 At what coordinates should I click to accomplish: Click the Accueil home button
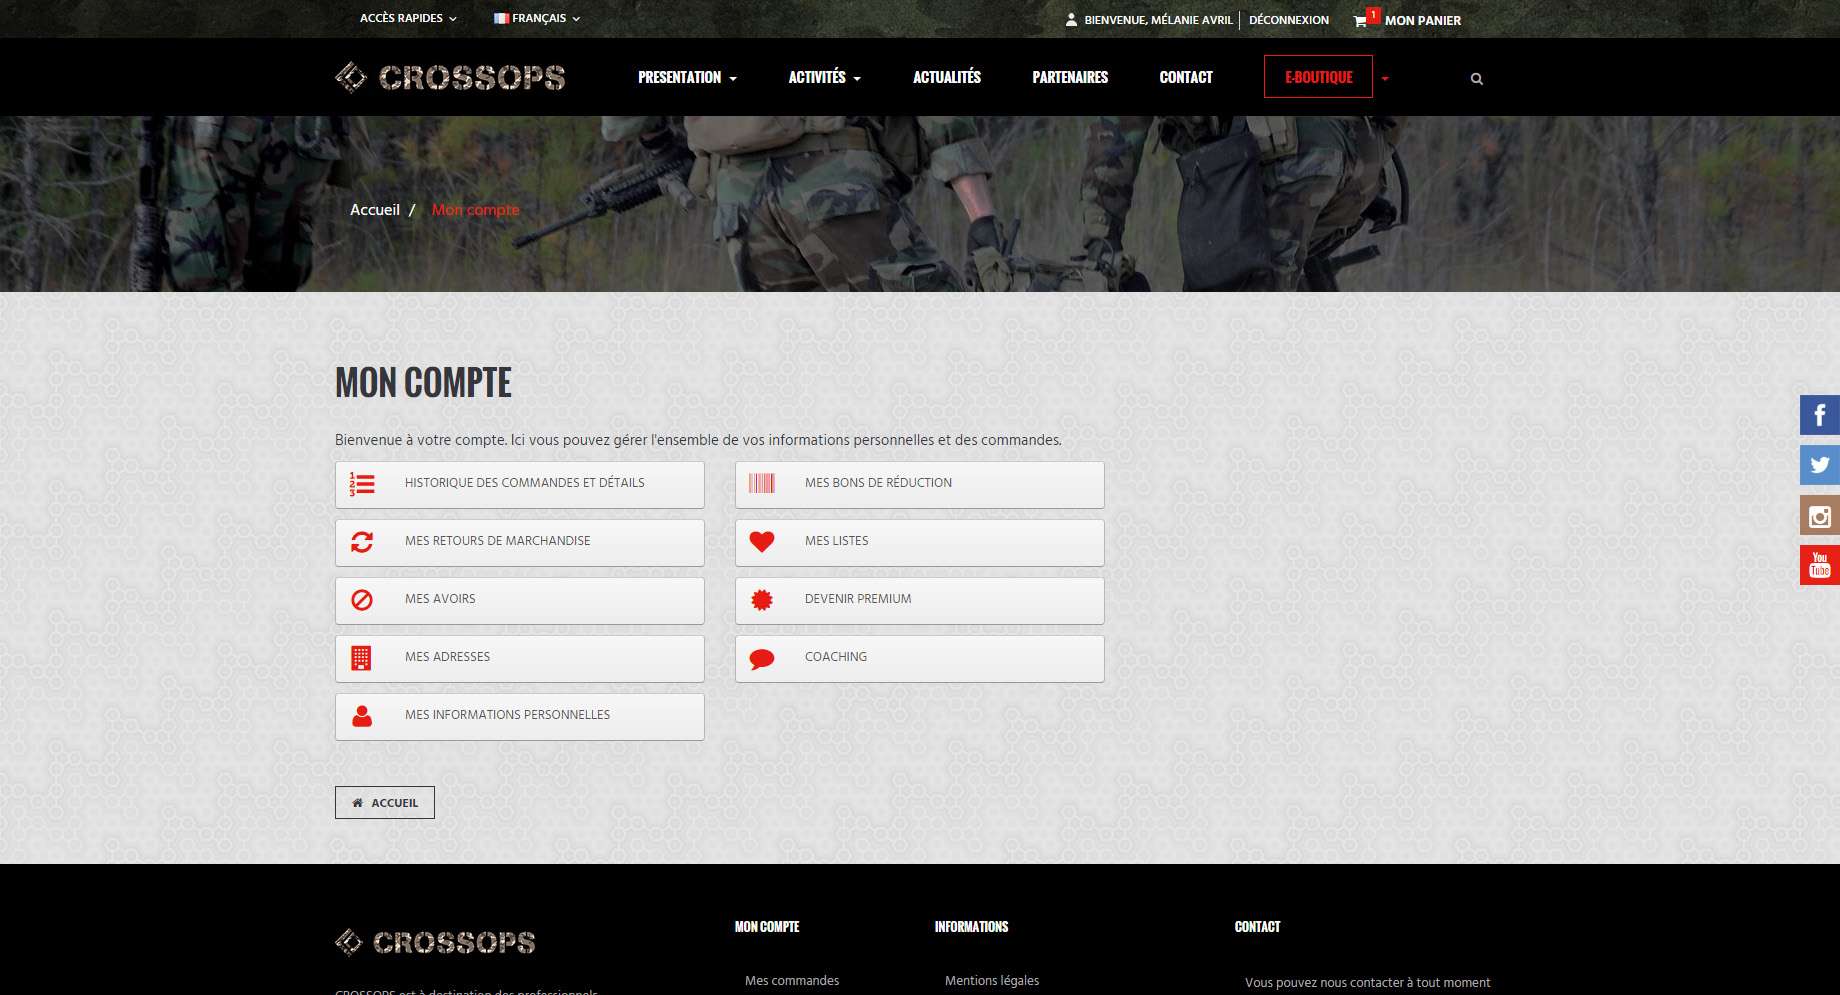pyautogui.click(x=385, y=803)
